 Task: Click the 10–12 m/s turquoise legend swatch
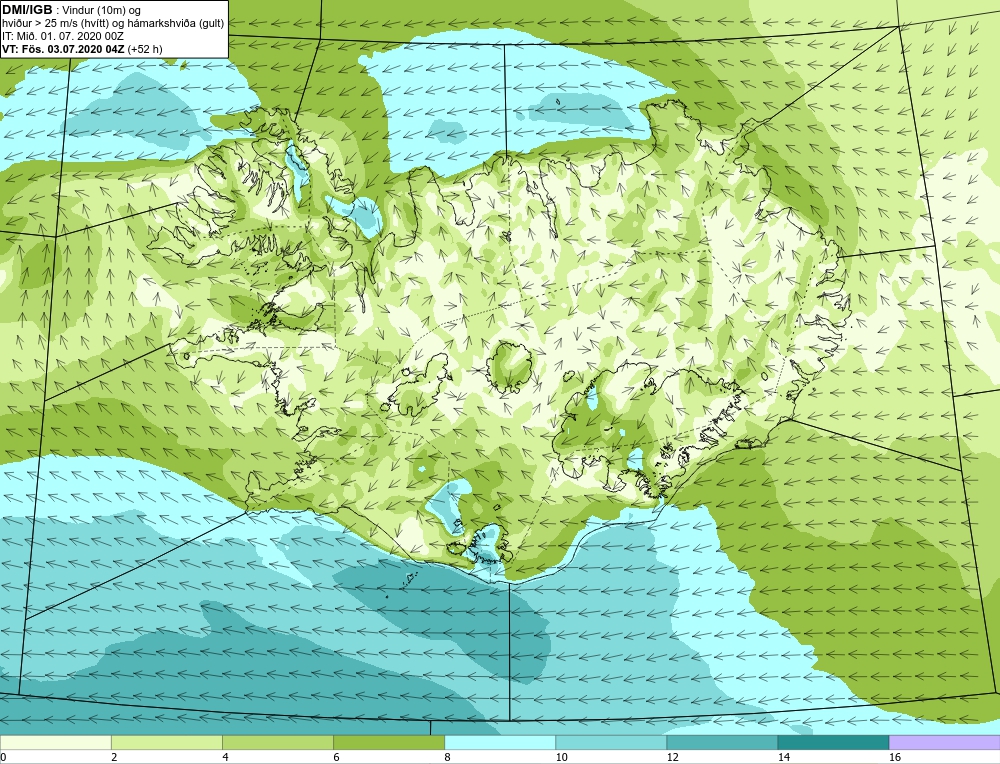pyautogui.click(x=611, y=742)
